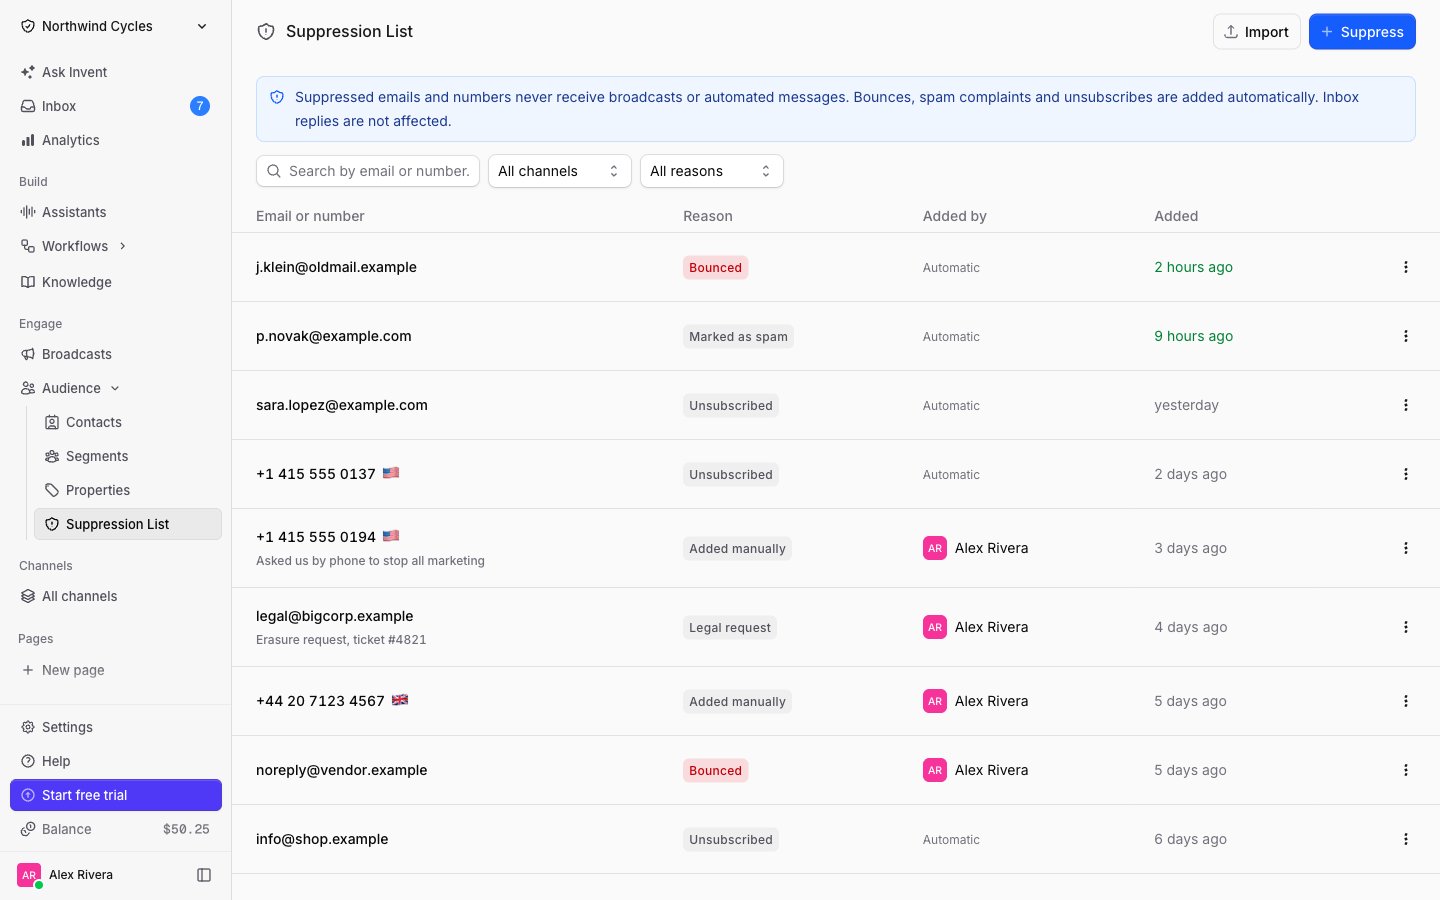Open row menu for sara.lopez@example.com
The height and width of the screenshot is (900, 1440).
pyautogui.click(x=1405, y=405)
